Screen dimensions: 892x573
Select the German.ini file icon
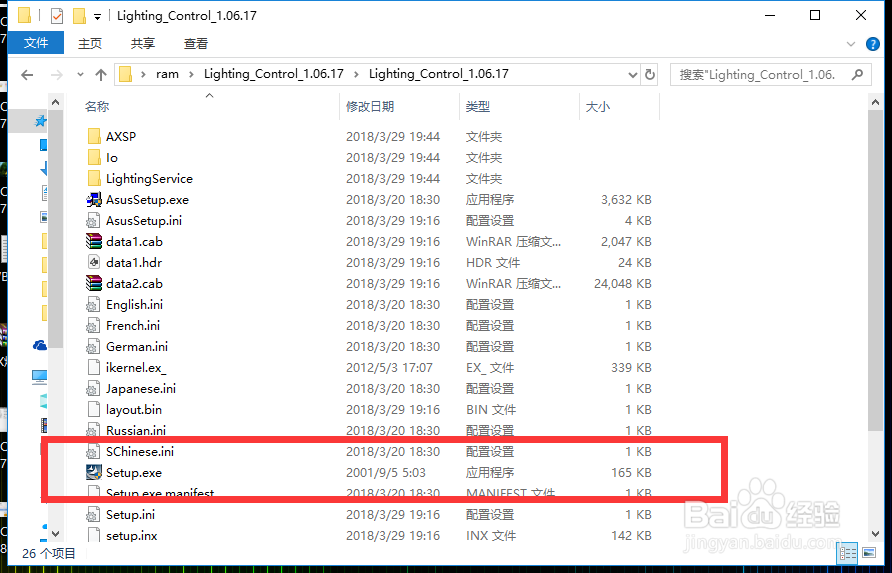[93, 347]
